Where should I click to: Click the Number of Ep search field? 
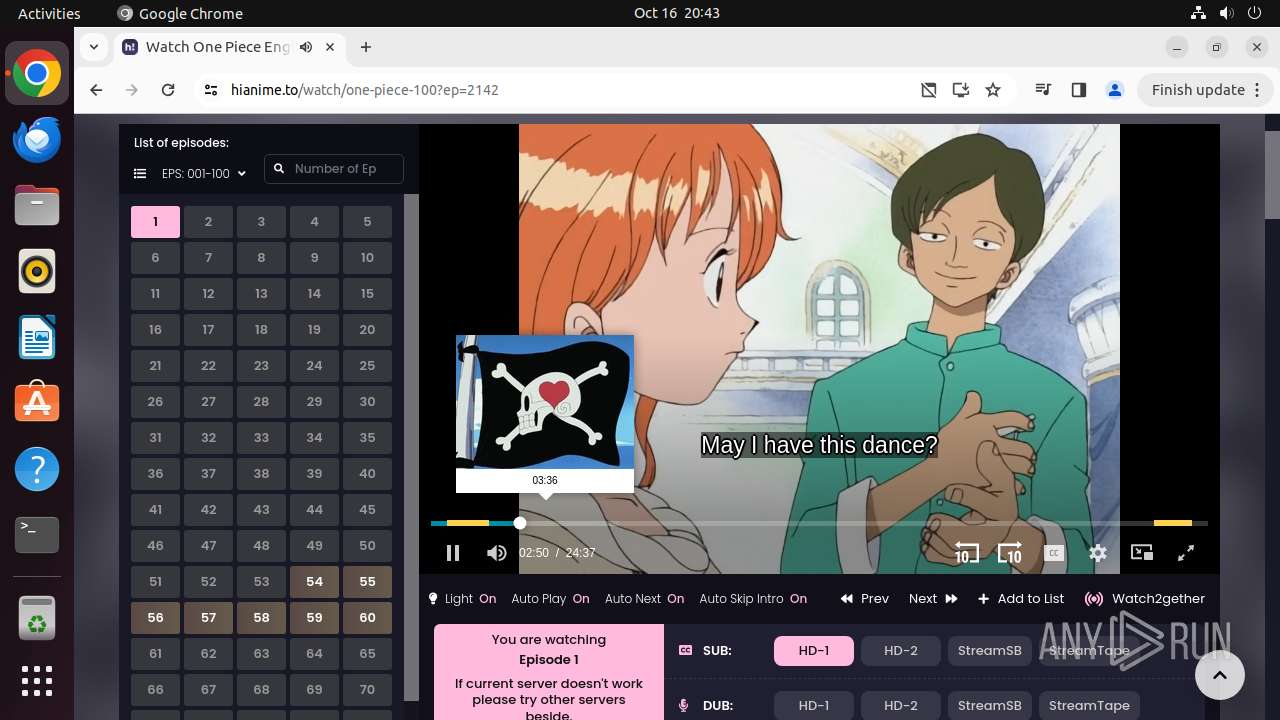(x=334, y=169)
